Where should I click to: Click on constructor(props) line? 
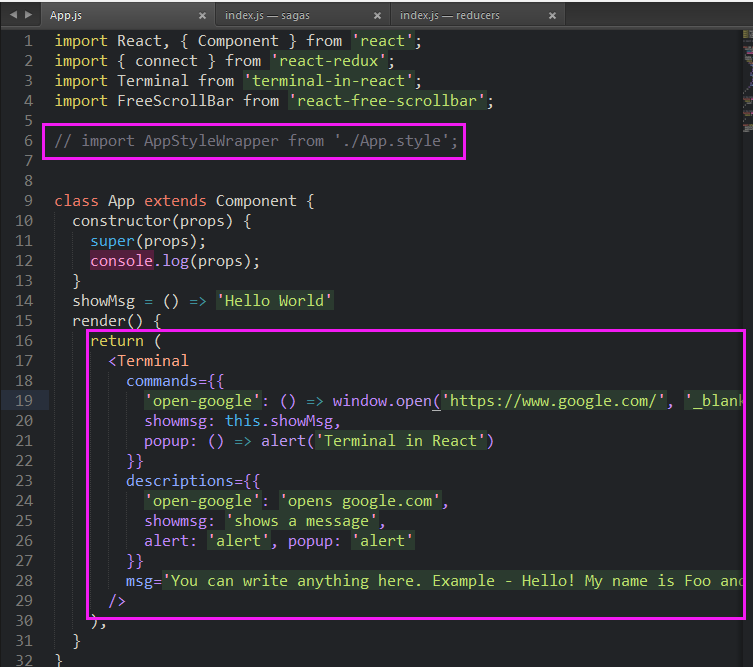tap(161, 221)
